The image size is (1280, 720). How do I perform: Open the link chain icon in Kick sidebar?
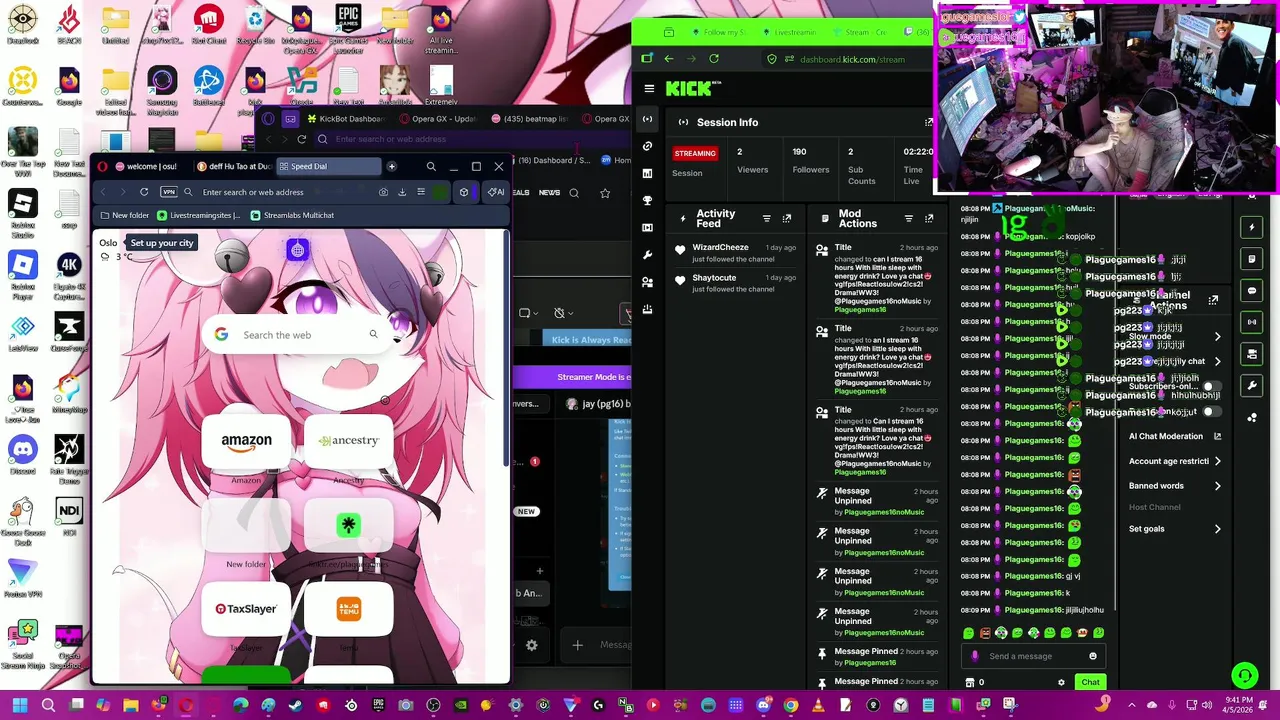point(647,146)
